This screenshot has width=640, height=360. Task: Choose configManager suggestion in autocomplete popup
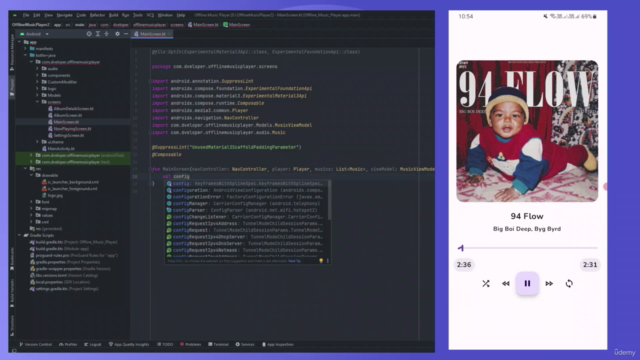tap(246, 203)
